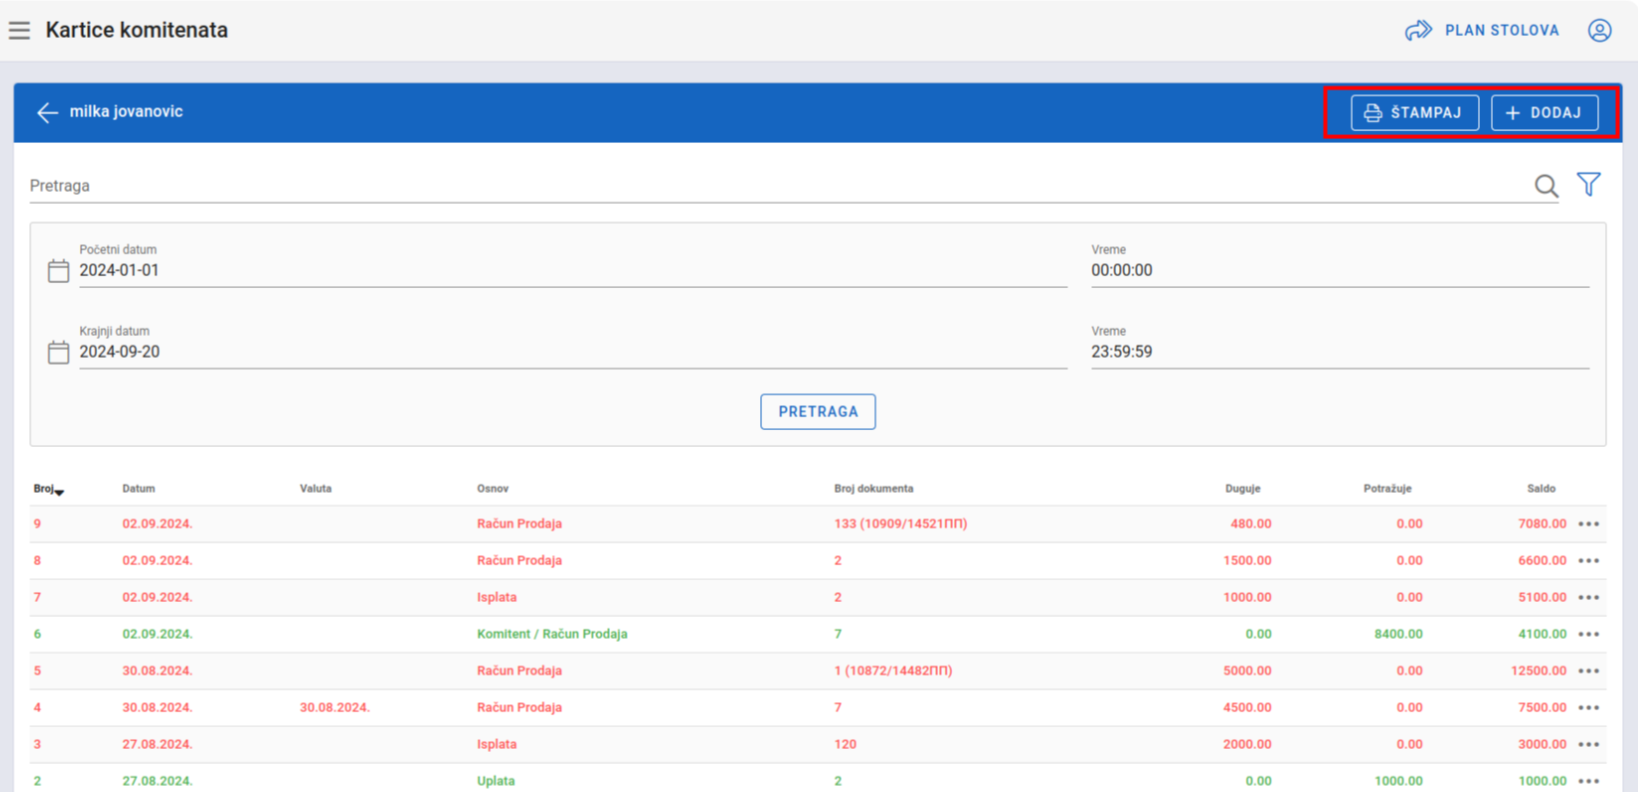Image resolution: width=1638 pixels, height=792 pixels.
Task: Sort by the Osnov column header
Action: coord(493,489)
